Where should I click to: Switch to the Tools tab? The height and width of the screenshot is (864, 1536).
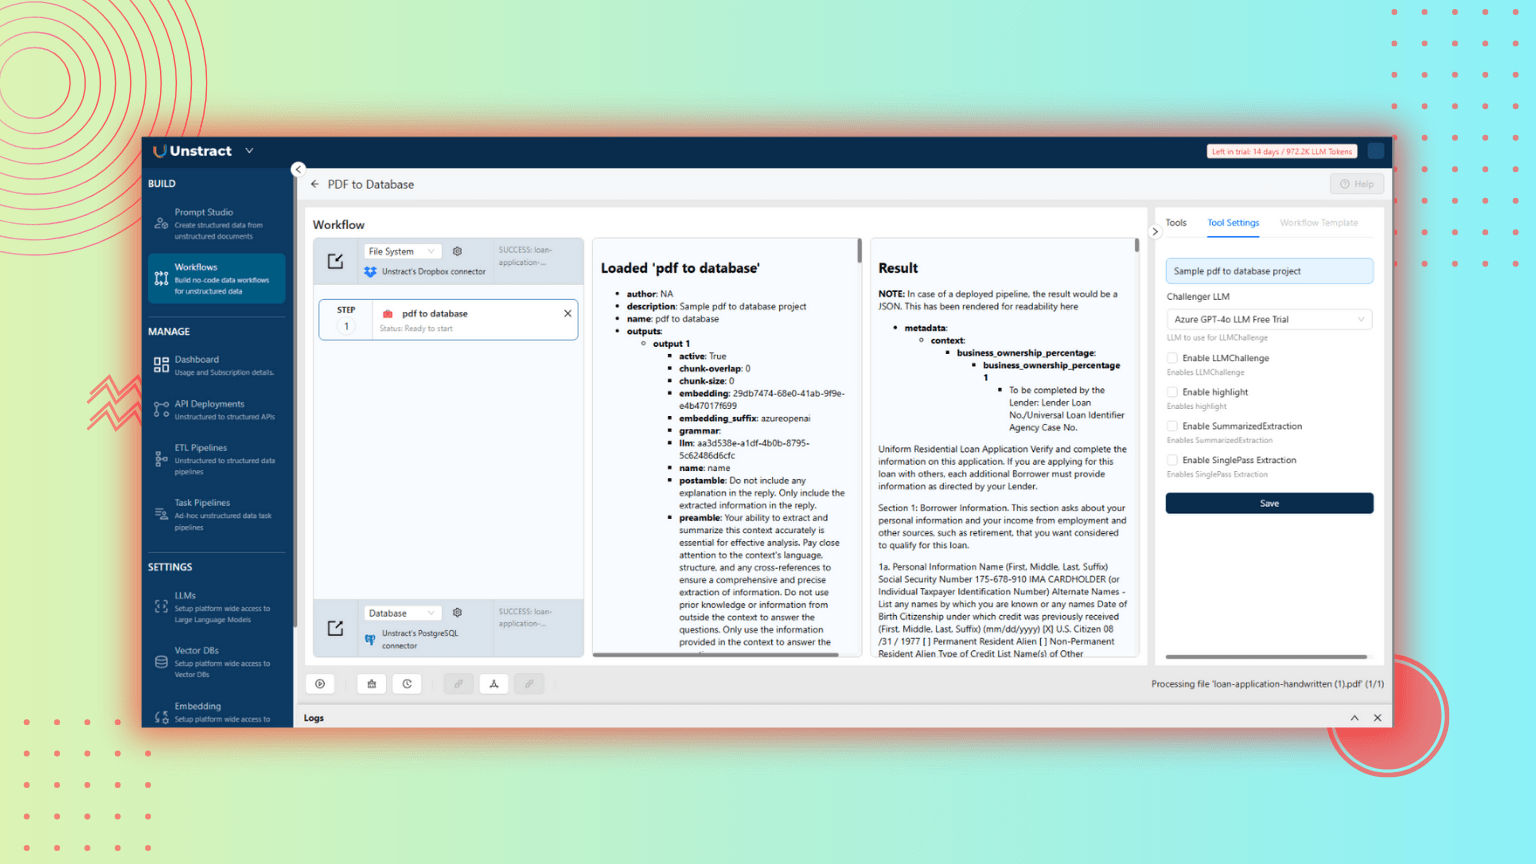(1176, 223)
